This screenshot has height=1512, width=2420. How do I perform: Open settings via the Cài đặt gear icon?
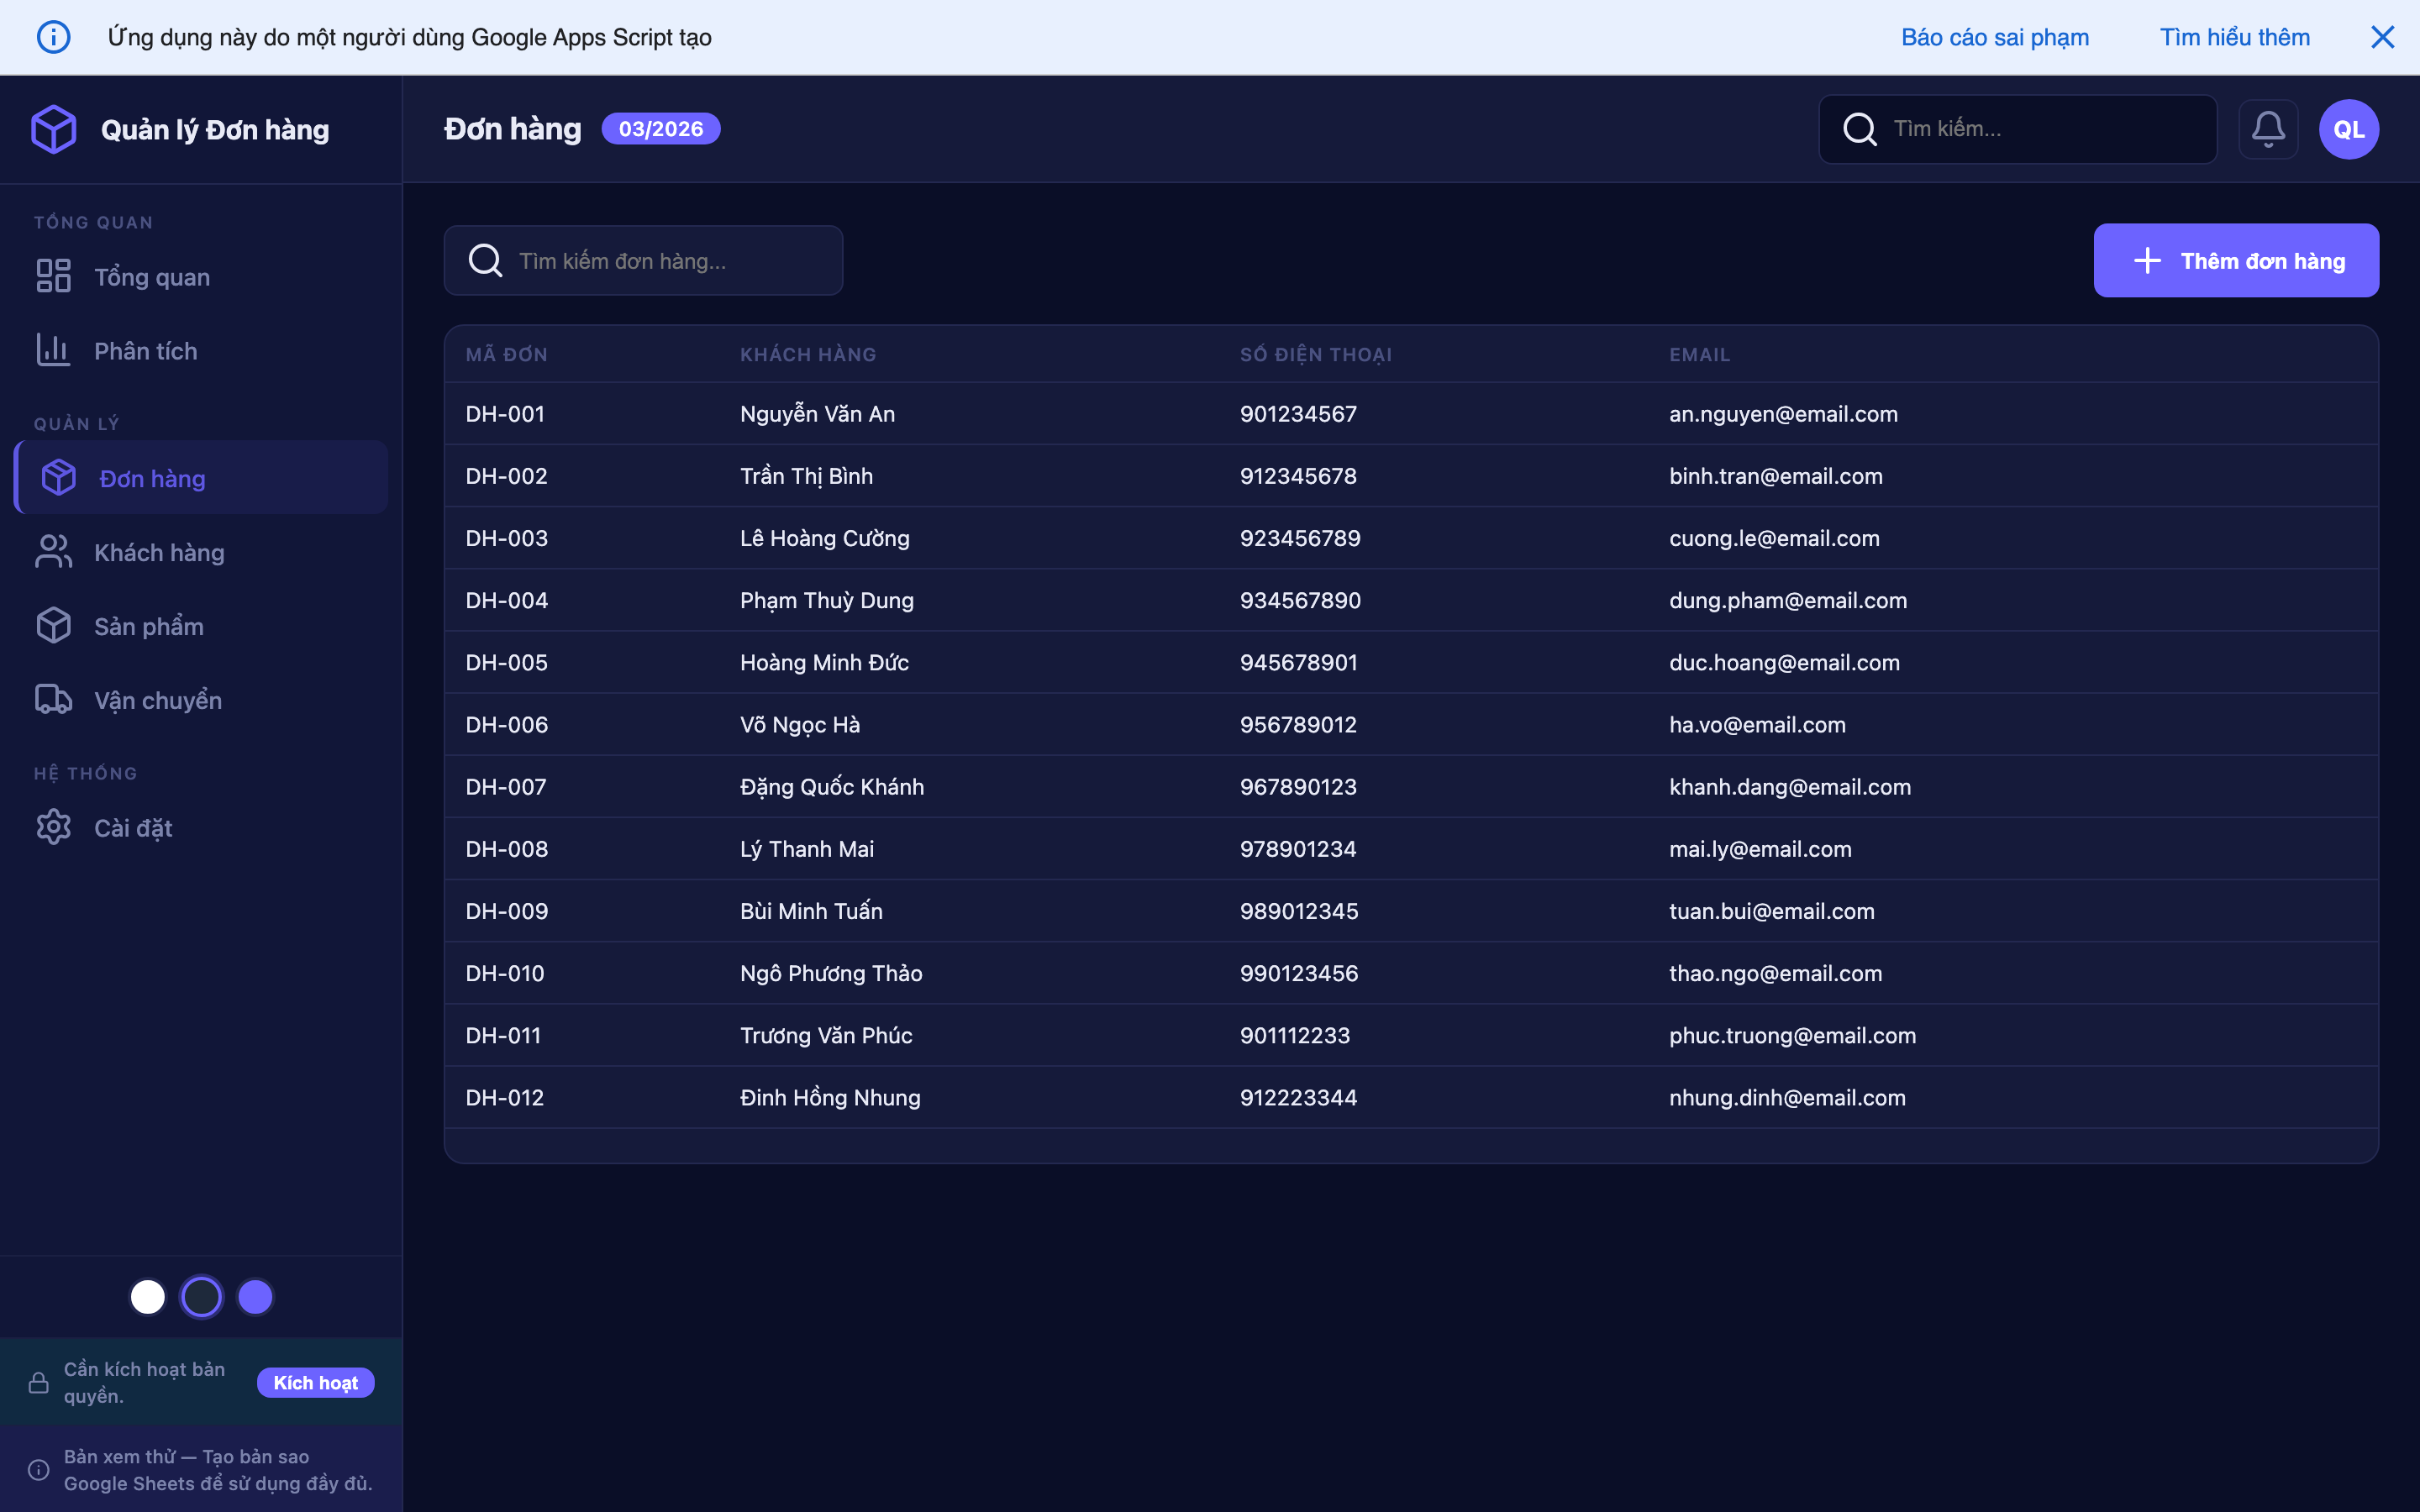pyautogui.click(x=53, y=827)
